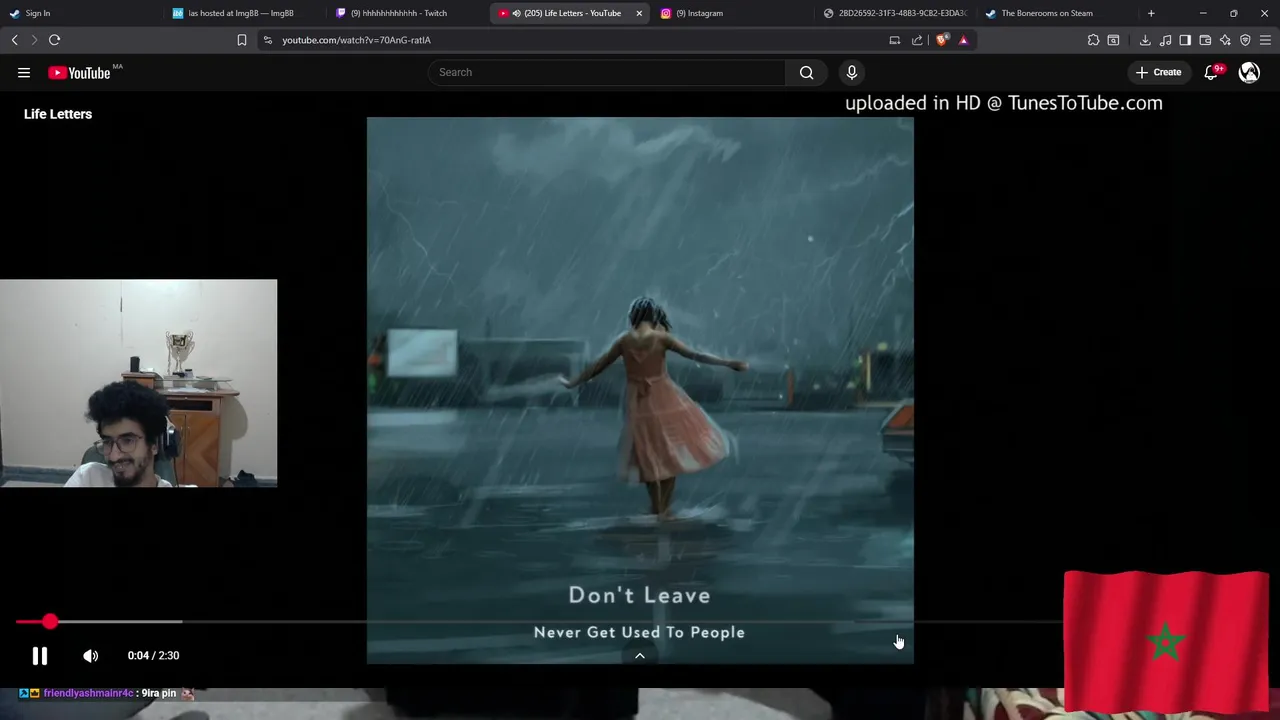Focus the YouTube search field
The image size is (1280, 720).
[x=607, y=72]
